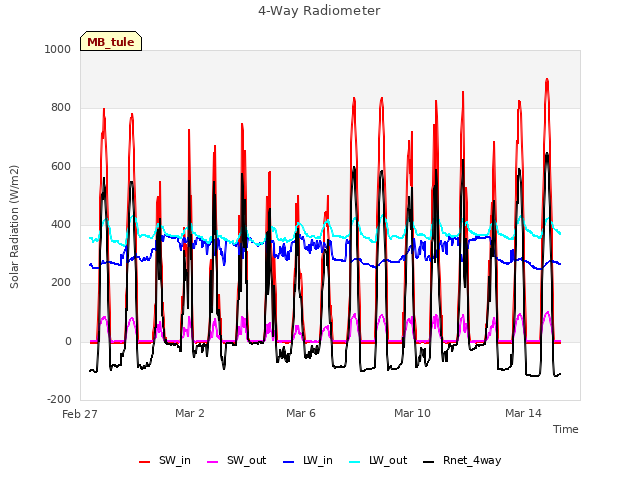Image resolution: width=640 pixels, height=480 pixels.
Task: Toggle the LW_out legend entry
Action: click(378, 461)
